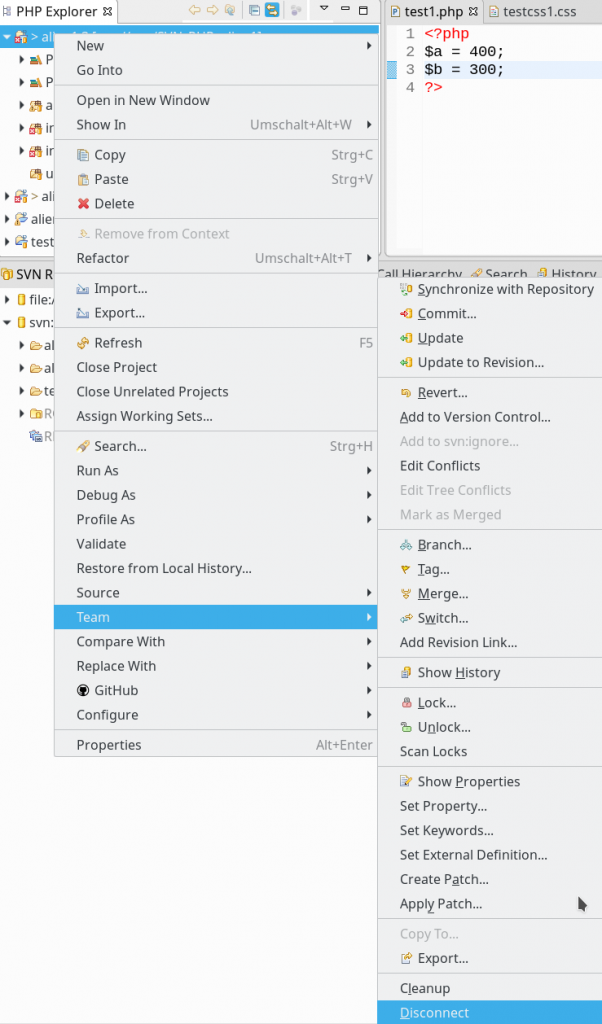The width and height of the screenshot is (602, 1024).
Task: Click the Lock icon in Team submenu
Action: 406,703
